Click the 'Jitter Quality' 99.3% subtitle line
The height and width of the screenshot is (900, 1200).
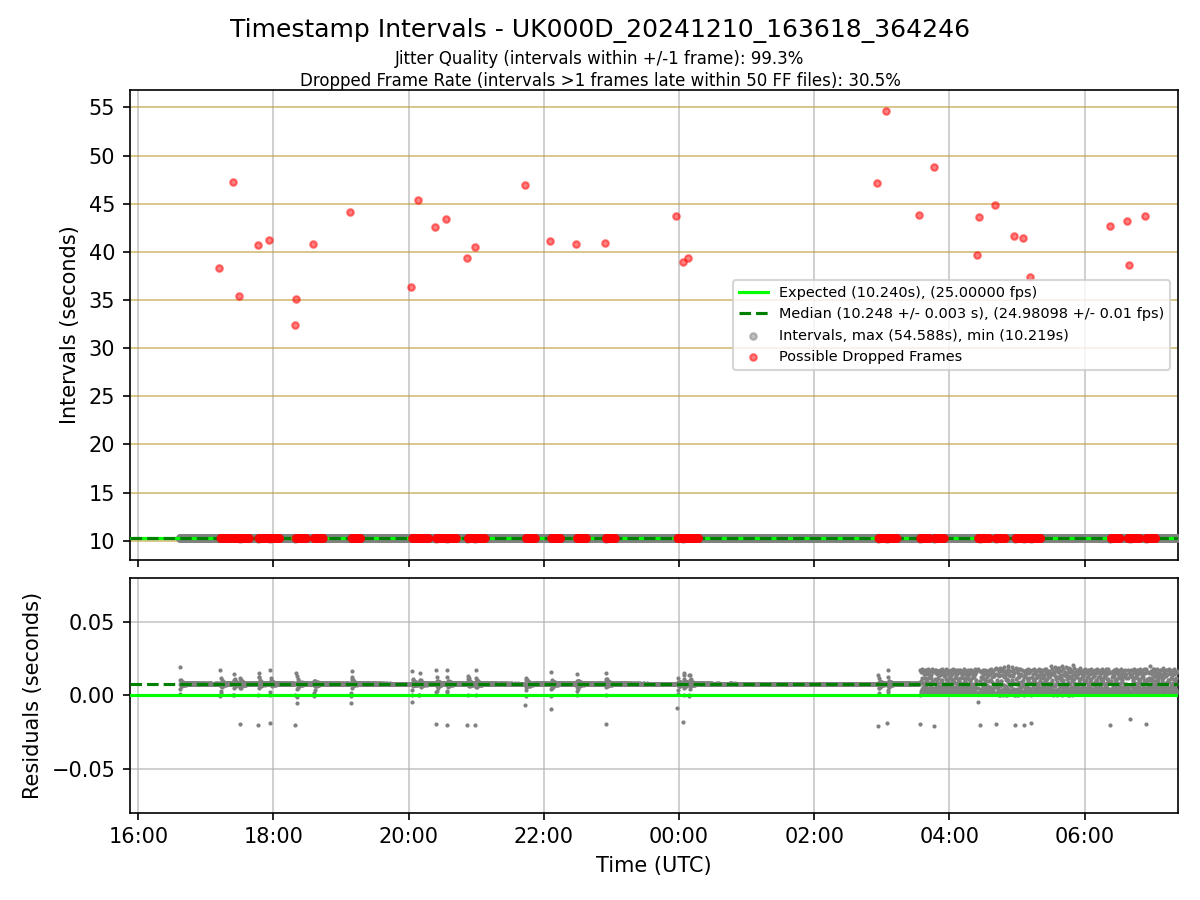[599, 58]
